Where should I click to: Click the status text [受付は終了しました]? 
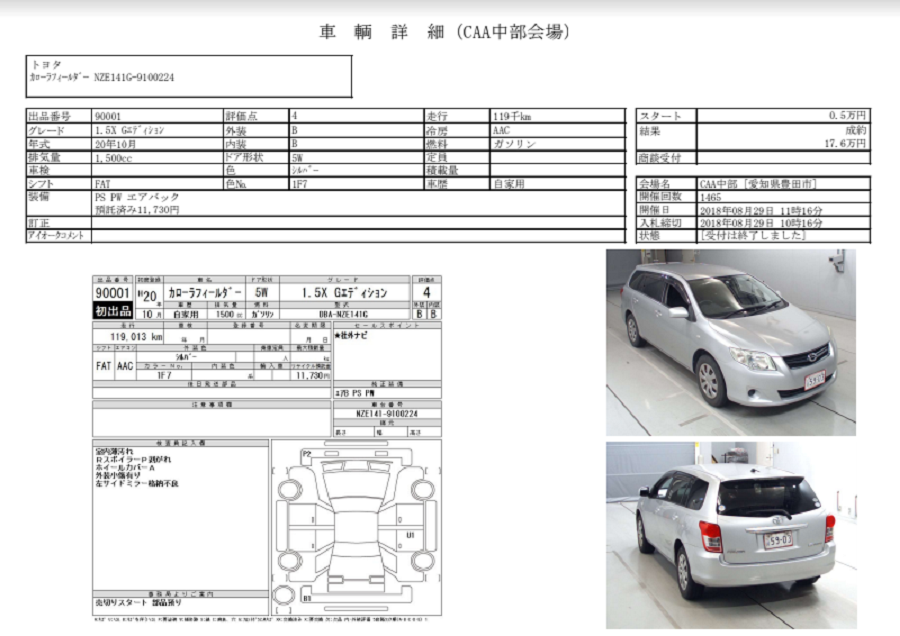(752, 235)
